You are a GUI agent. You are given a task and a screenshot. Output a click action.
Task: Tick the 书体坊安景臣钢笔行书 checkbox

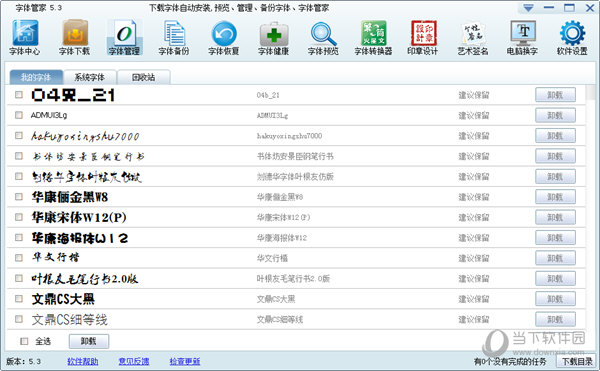[19, 156]
